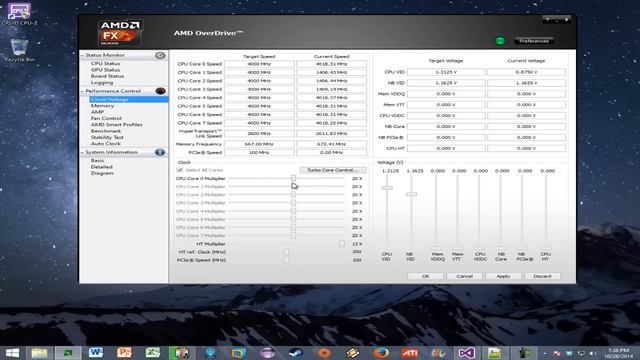The image size is (640, 360).
Task: Open GPU Status in the sidebar
Action: pyautogui.click(x=105, y=70)
